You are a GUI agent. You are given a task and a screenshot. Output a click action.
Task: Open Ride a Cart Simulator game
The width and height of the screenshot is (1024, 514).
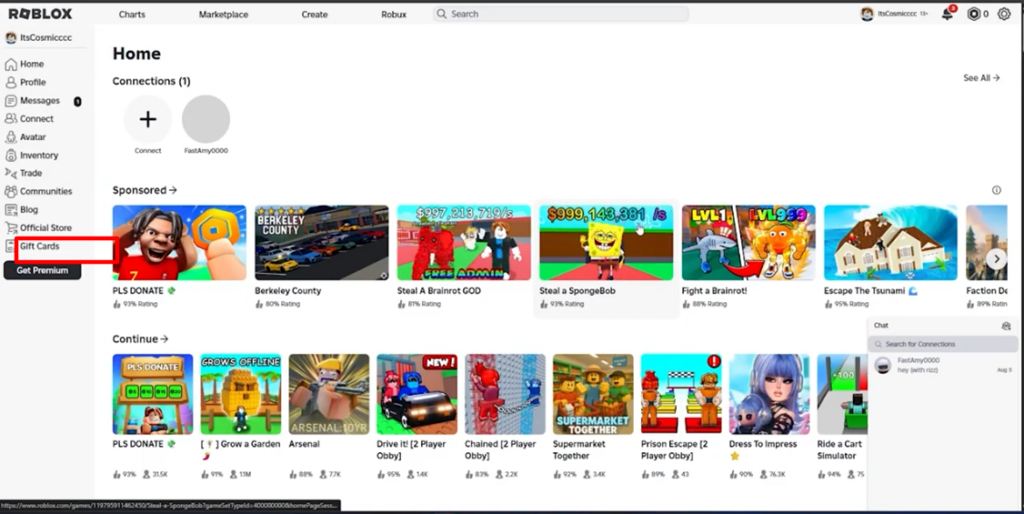point(842,394)
